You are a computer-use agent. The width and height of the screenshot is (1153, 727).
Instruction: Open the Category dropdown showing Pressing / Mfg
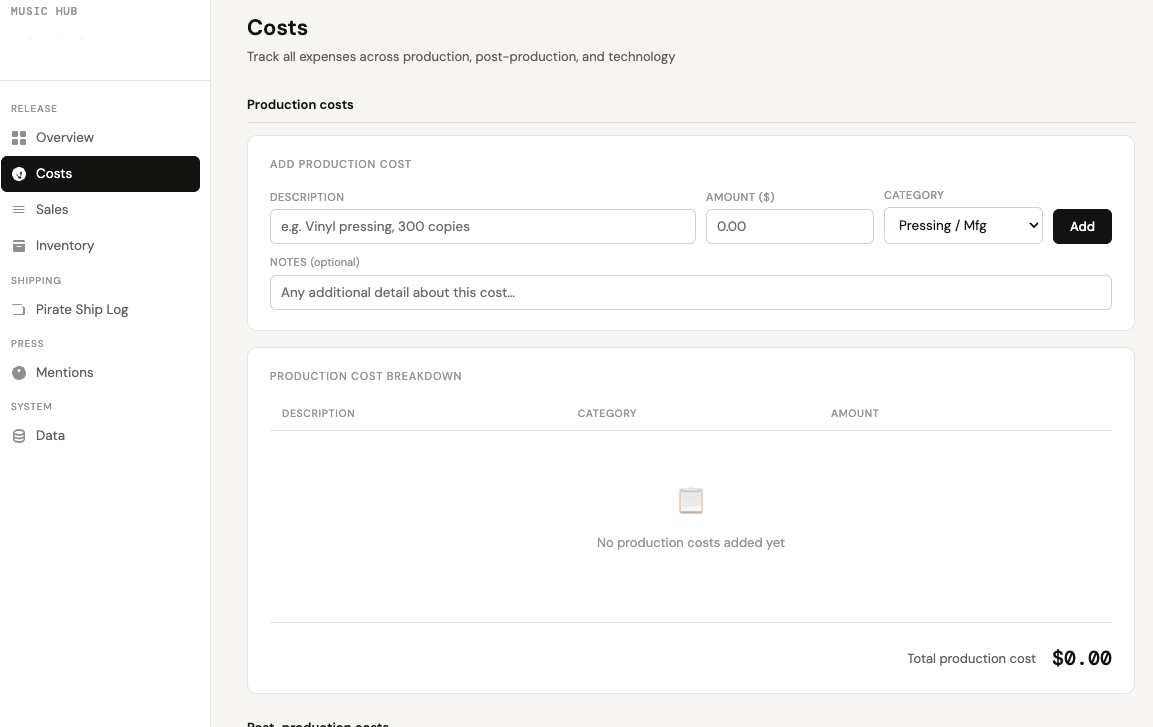[x=962, y=226]
